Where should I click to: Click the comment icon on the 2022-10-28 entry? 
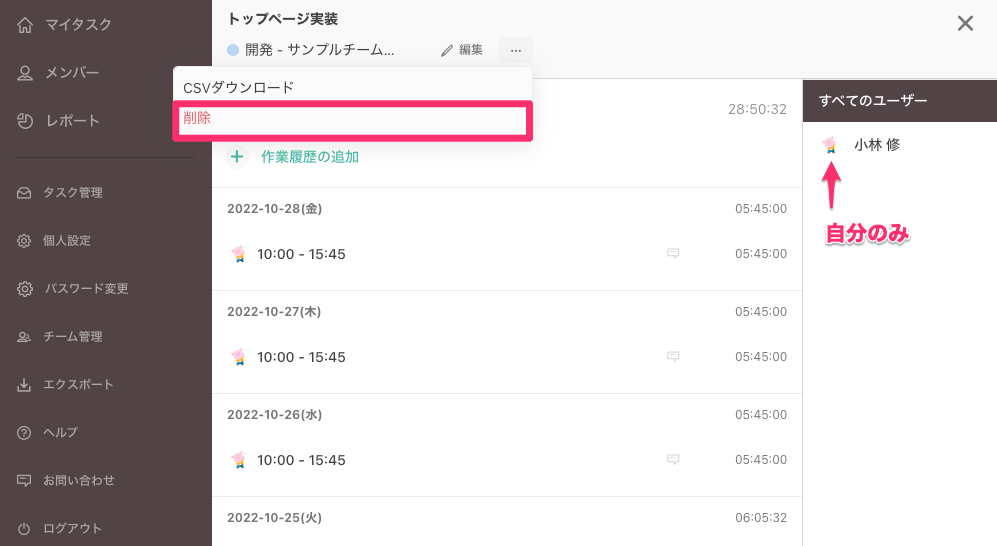click(673, 254)
